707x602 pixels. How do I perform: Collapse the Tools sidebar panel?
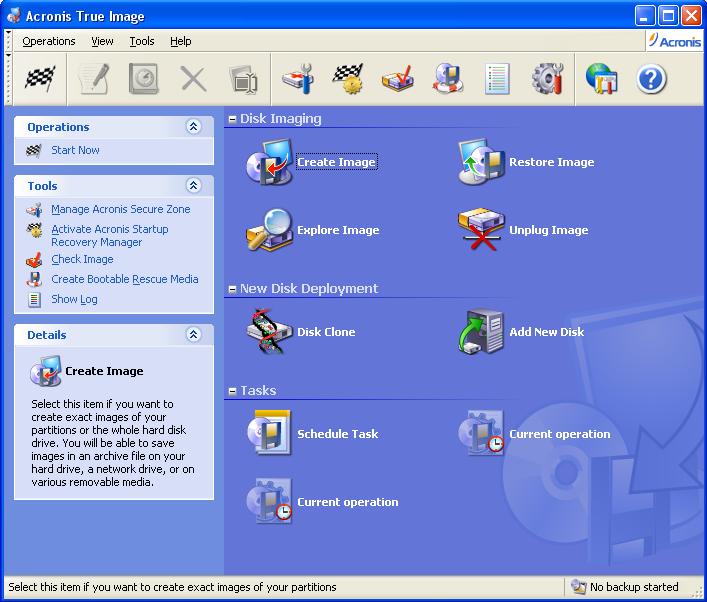click(193, 185)
